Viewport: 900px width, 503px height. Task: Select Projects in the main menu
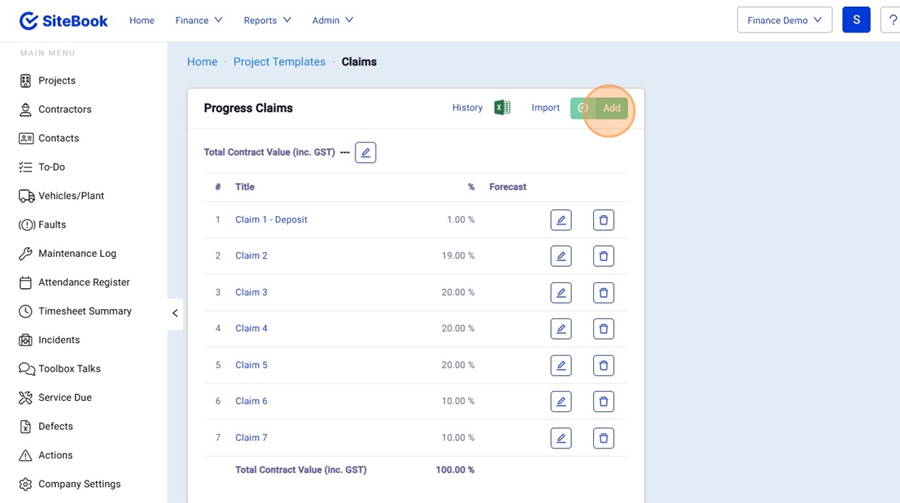click(x=57, y=81)
